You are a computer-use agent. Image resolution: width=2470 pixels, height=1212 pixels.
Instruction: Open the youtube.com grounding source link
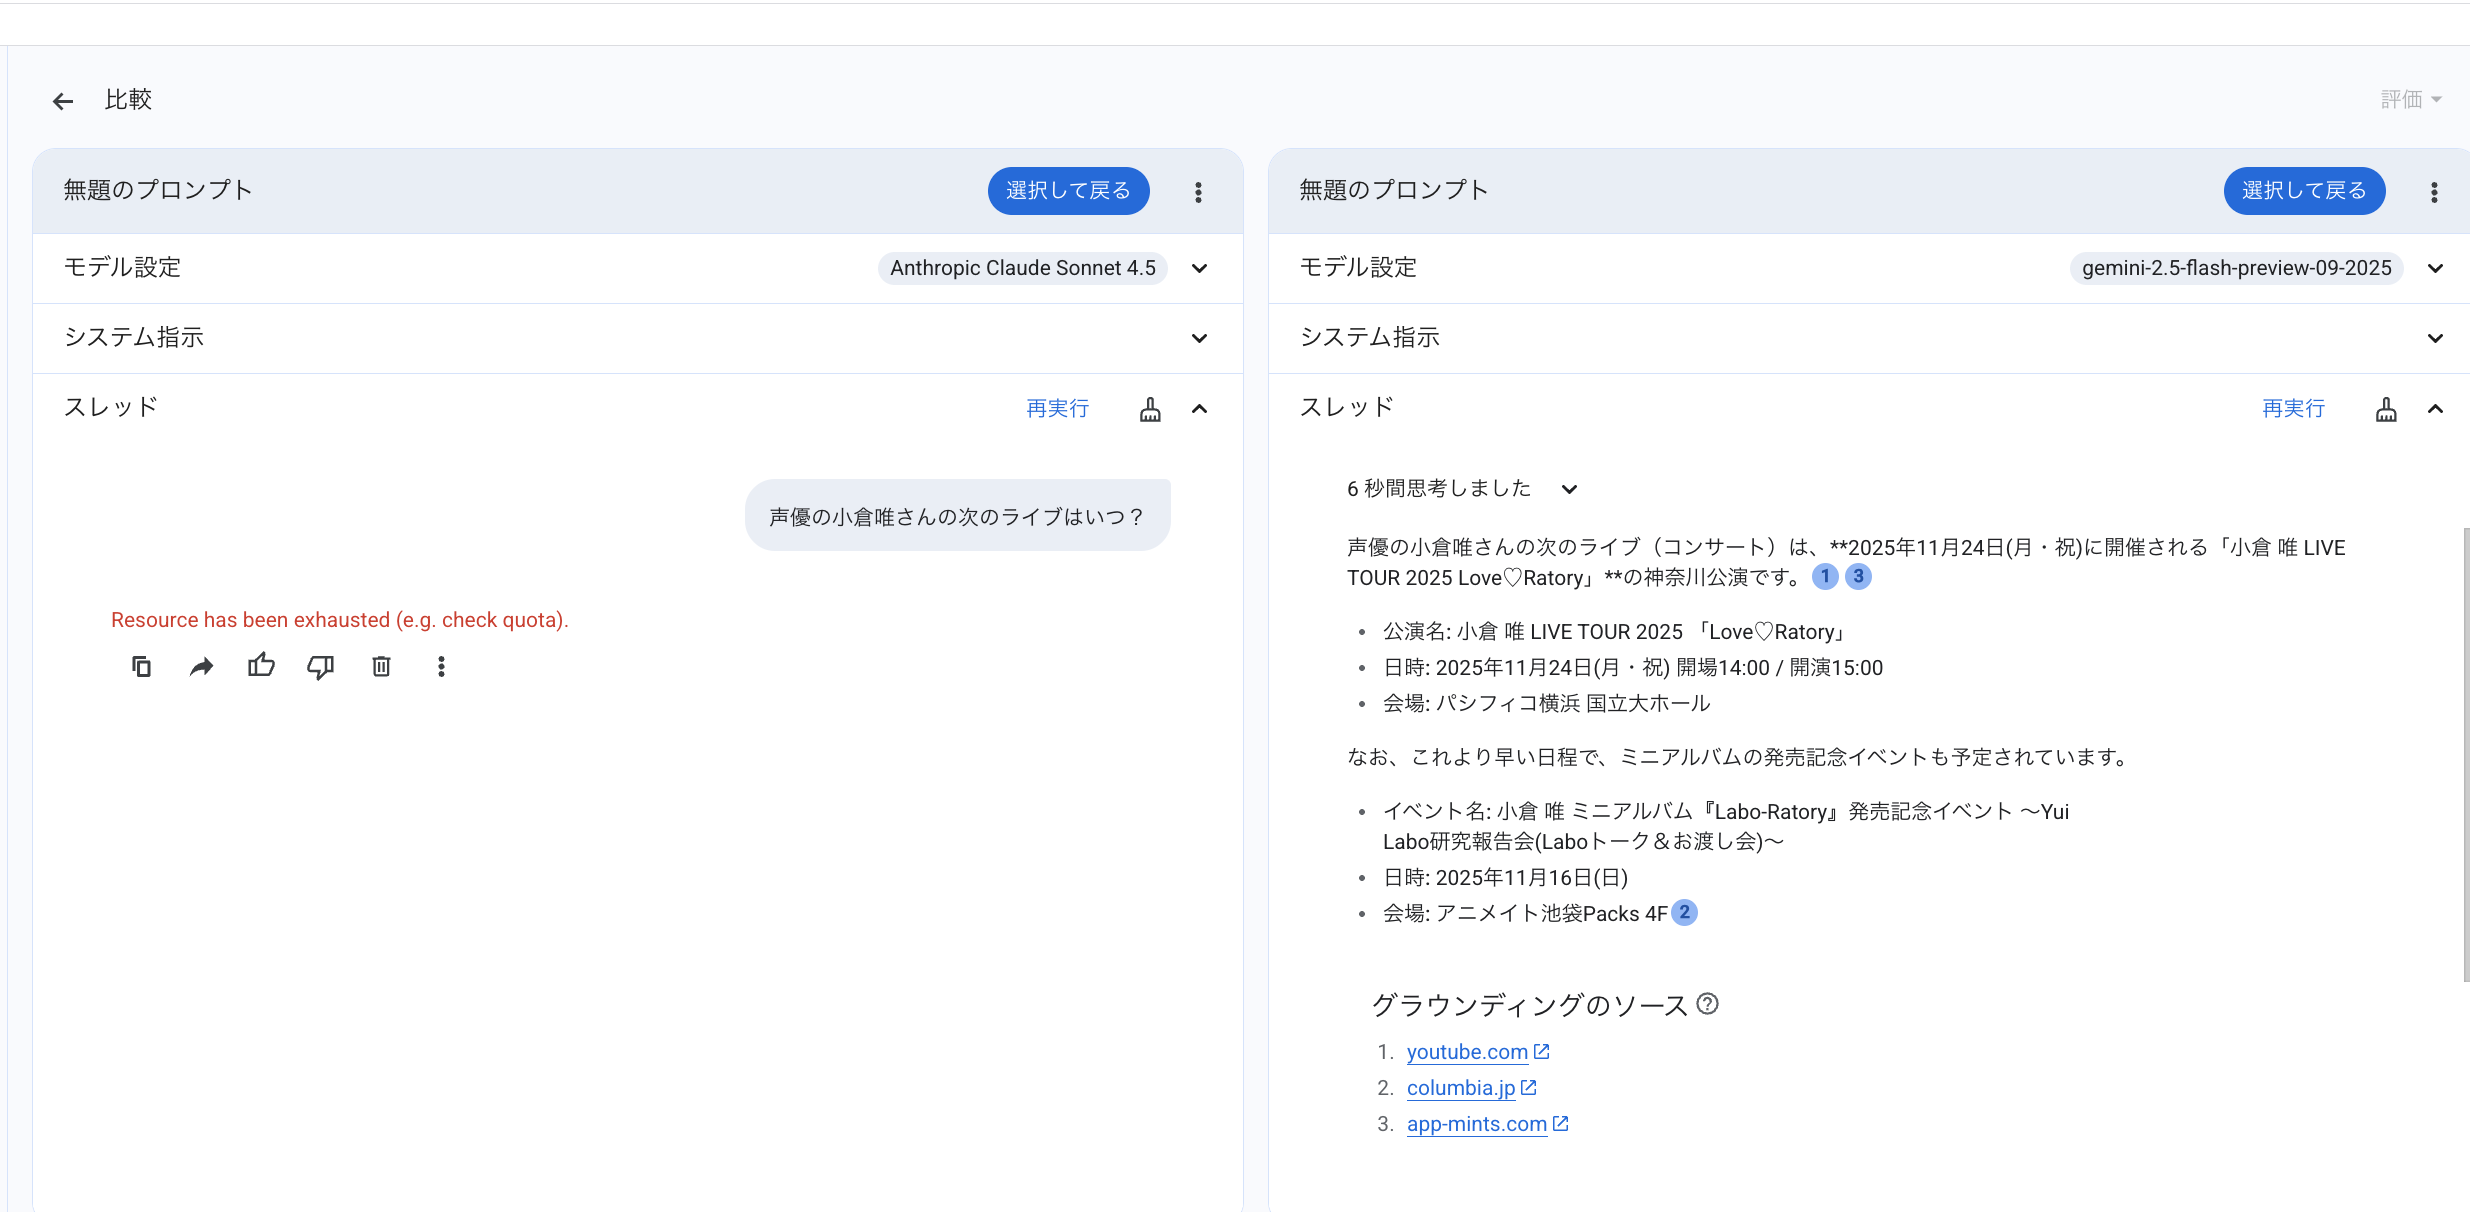1467,1052
